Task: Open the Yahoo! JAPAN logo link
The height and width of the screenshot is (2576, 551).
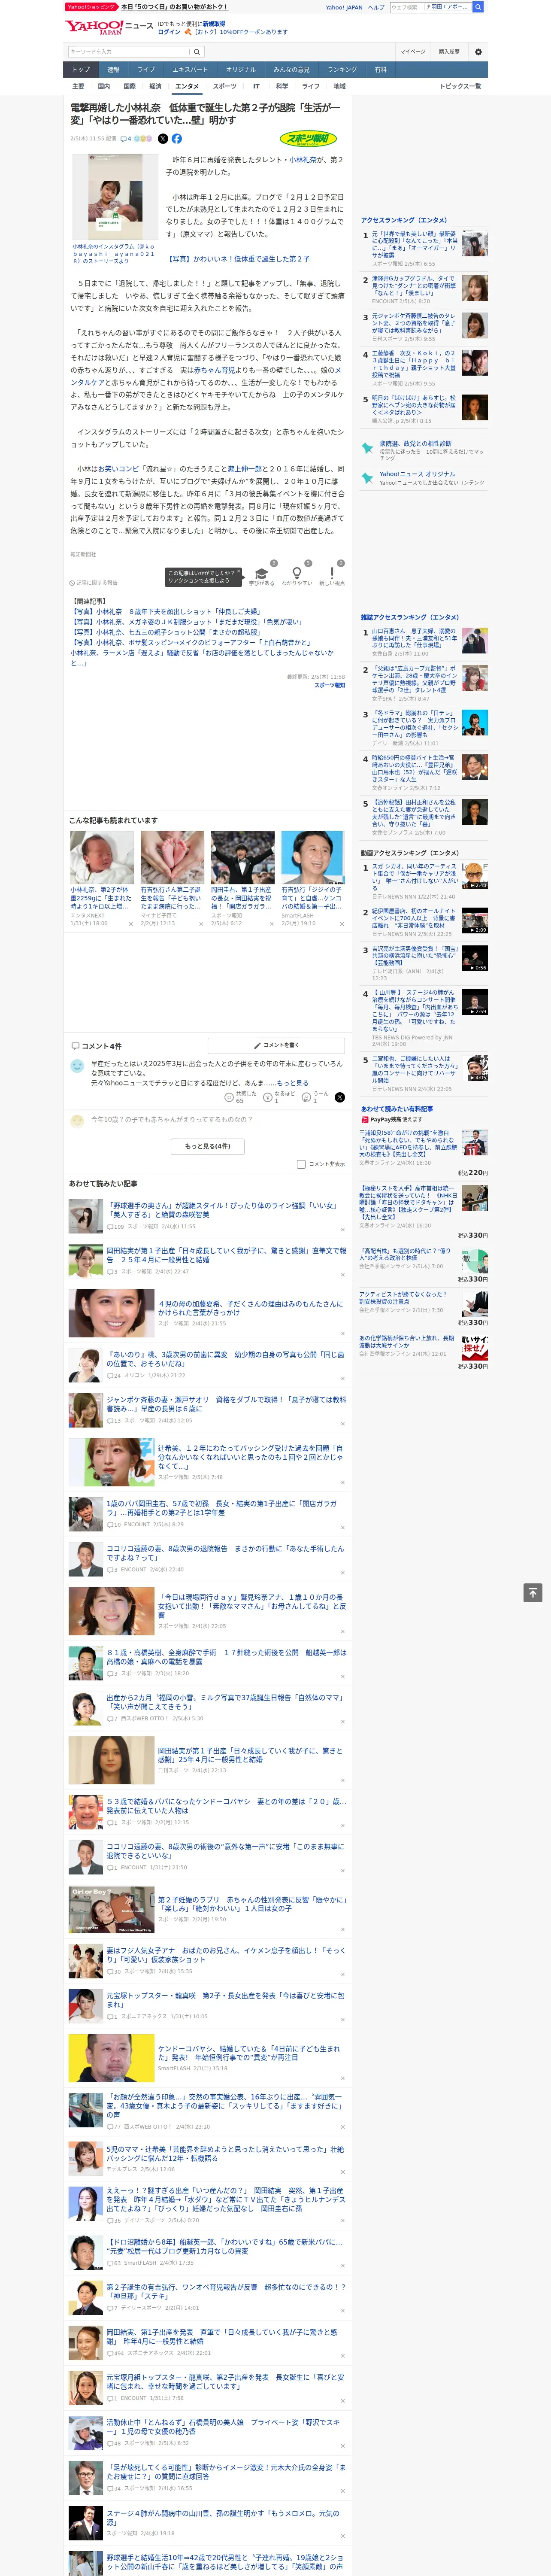Action: (94, 27)
